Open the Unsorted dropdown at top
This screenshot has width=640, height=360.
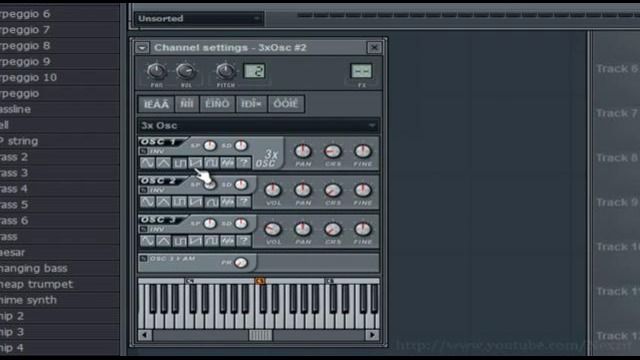click(199, 18)
